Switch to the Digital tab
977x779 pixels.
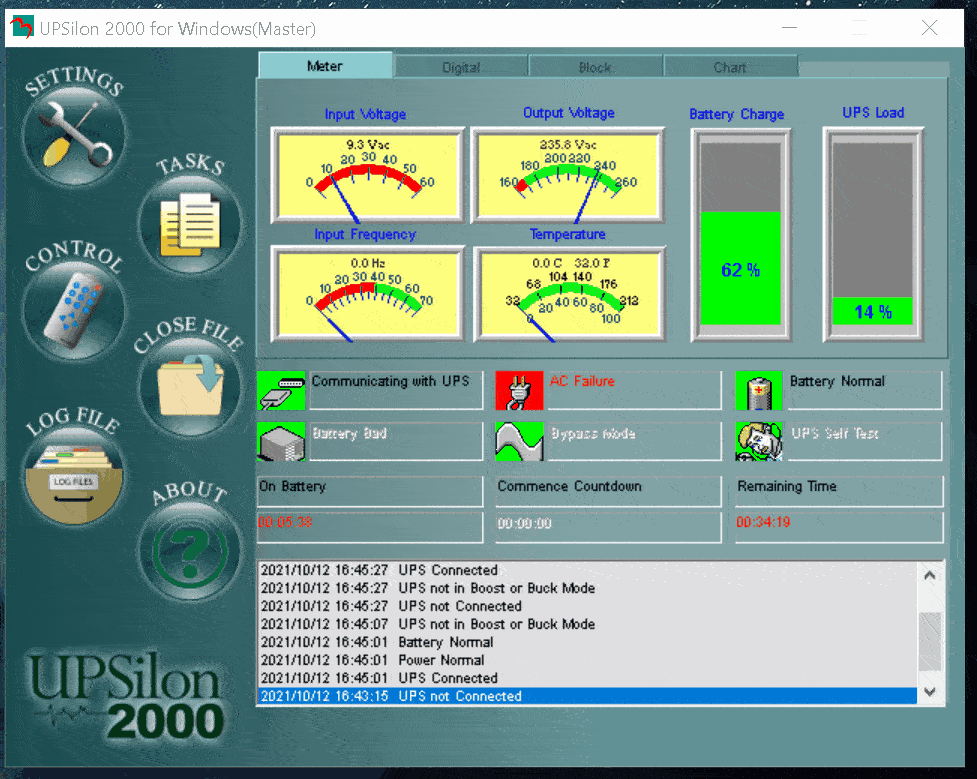pos(461,67)
